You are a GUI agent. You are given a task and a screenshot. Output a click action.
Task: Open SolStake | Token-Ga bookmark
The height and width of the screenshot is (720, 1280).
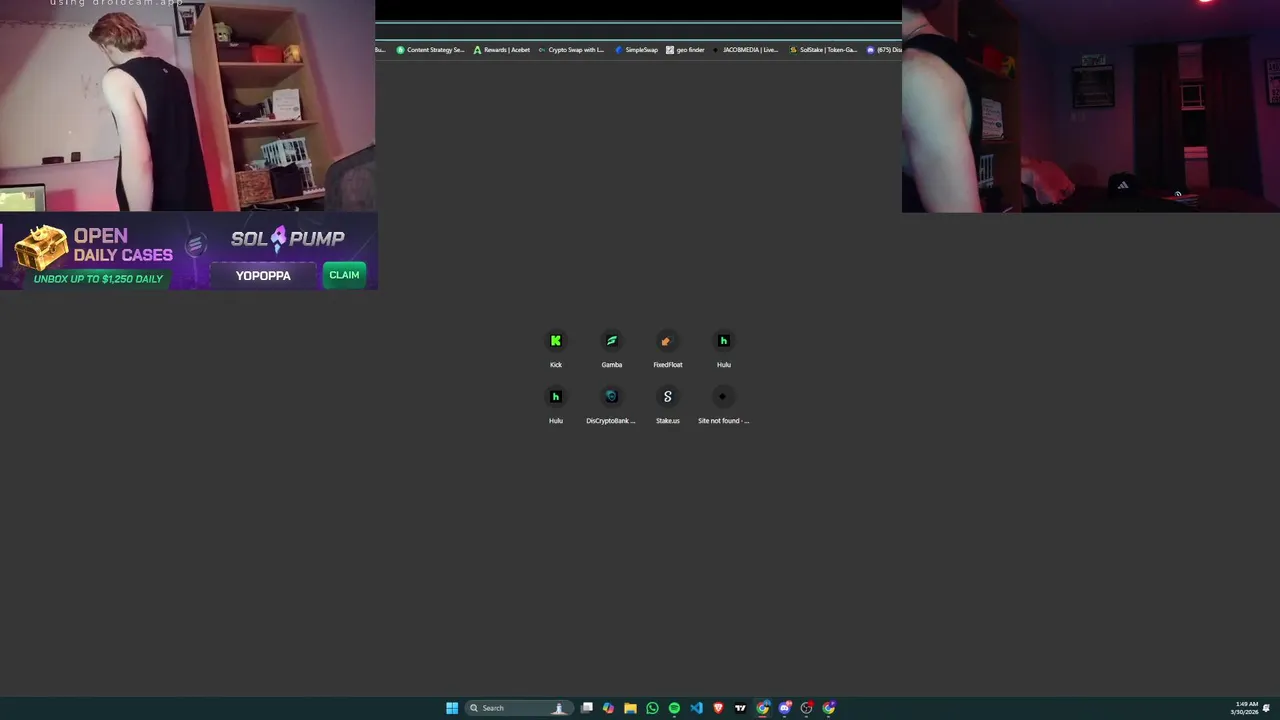pyautogui.click(x=823, y=50)
